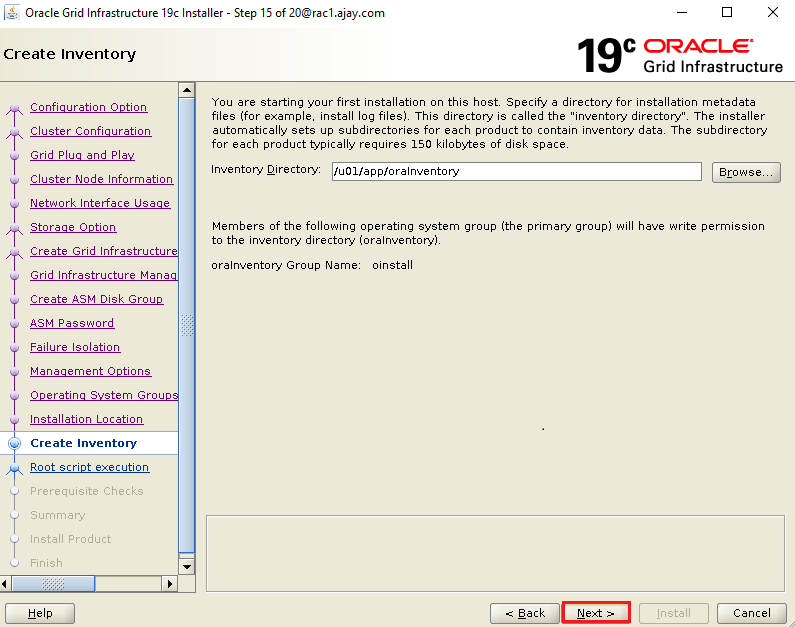Open Network Interface Usage step

click(x=100, y=203)
